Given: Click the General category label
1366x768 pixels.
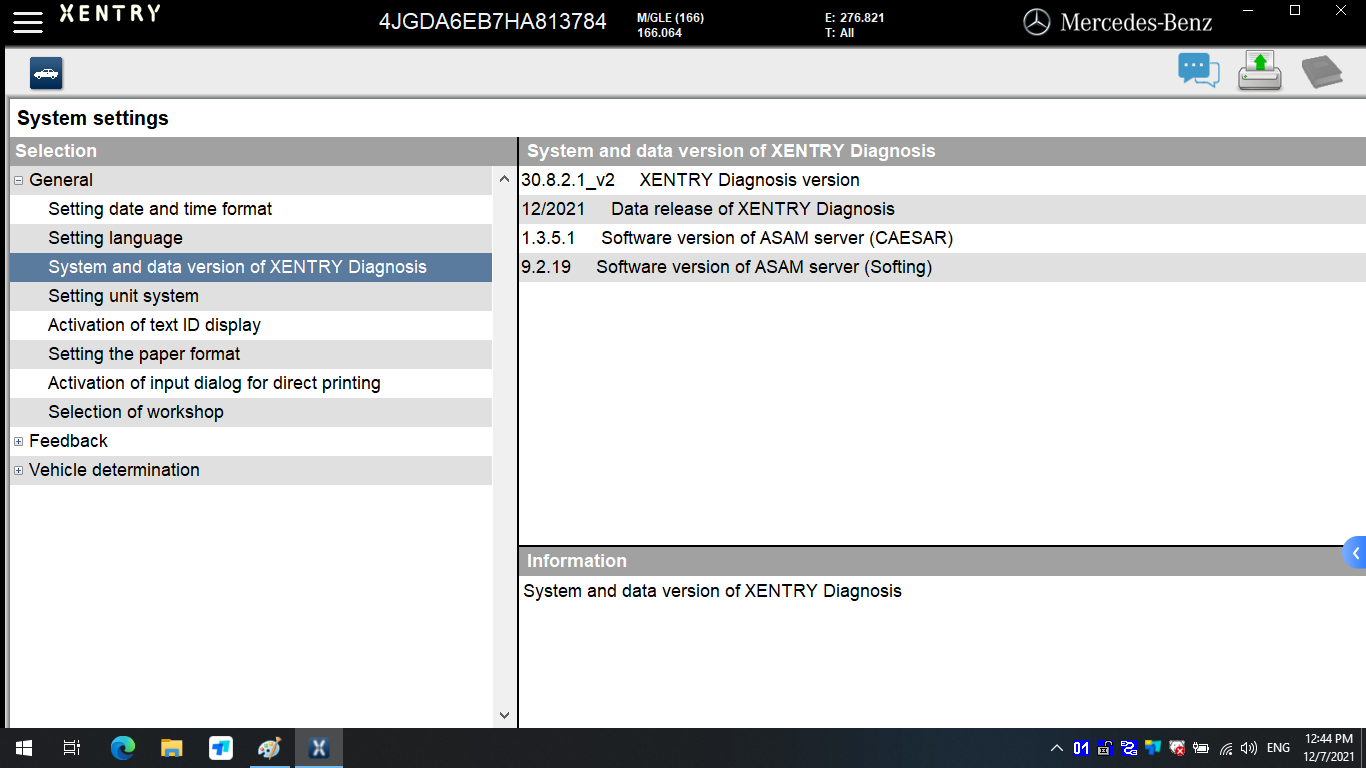Looking at the screenshot, I should pyautogui.click(x=61, y=180).
